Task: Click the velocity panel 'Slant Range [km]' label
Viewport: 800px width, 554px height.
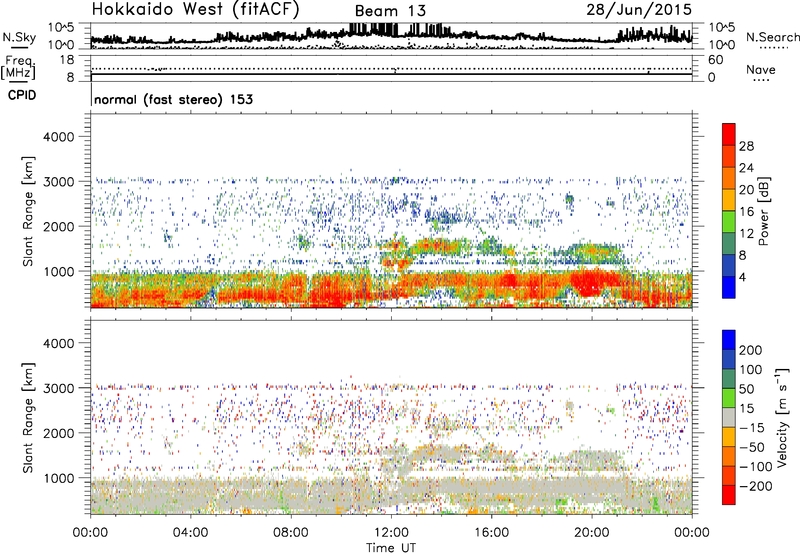Action: 28,417
